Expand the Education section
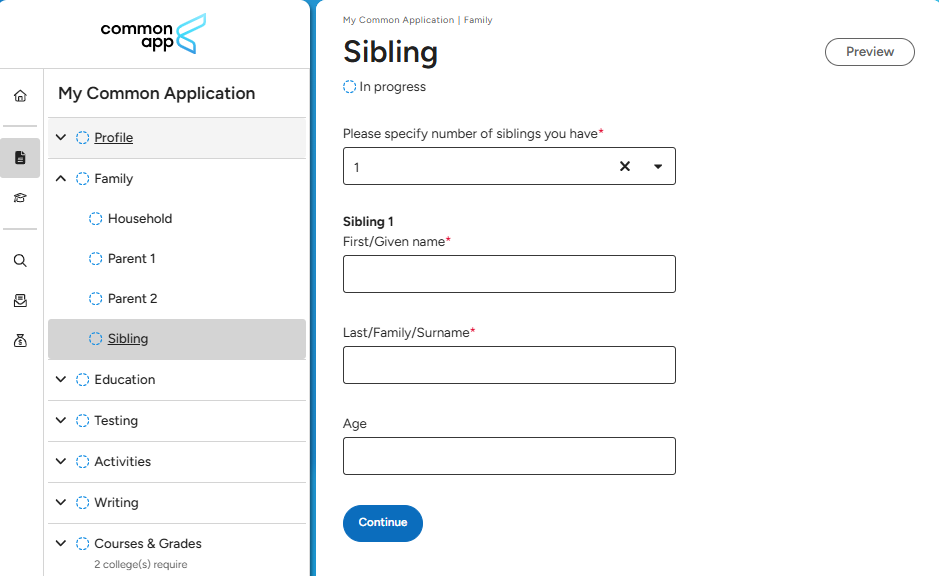Screen dimensions: 939x576 [x=61, y=379]
